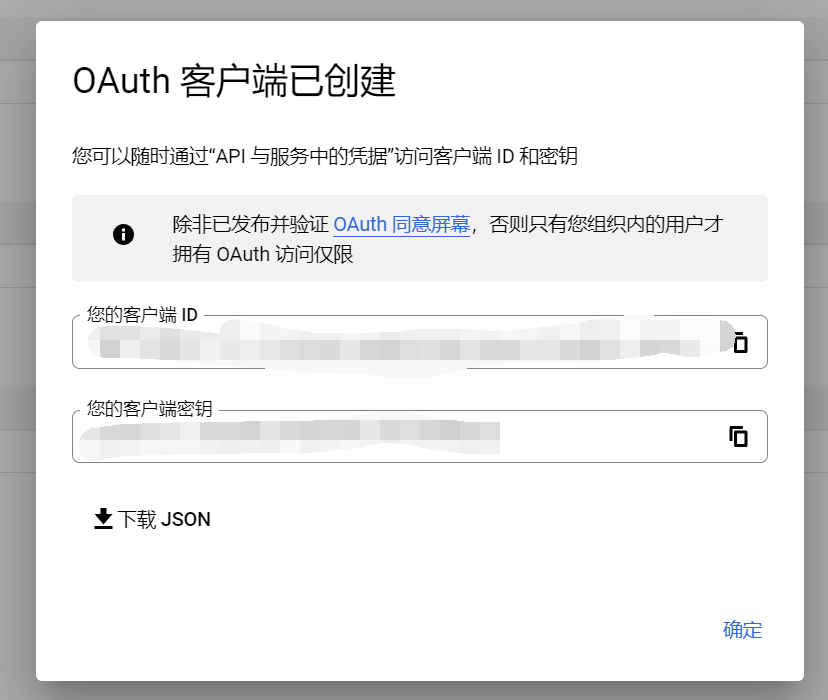Image resolution: width=828 pixels, height=700 pixels.
Task: Open the OAuth 同意屏幕 link
Action: click(401, 225)
